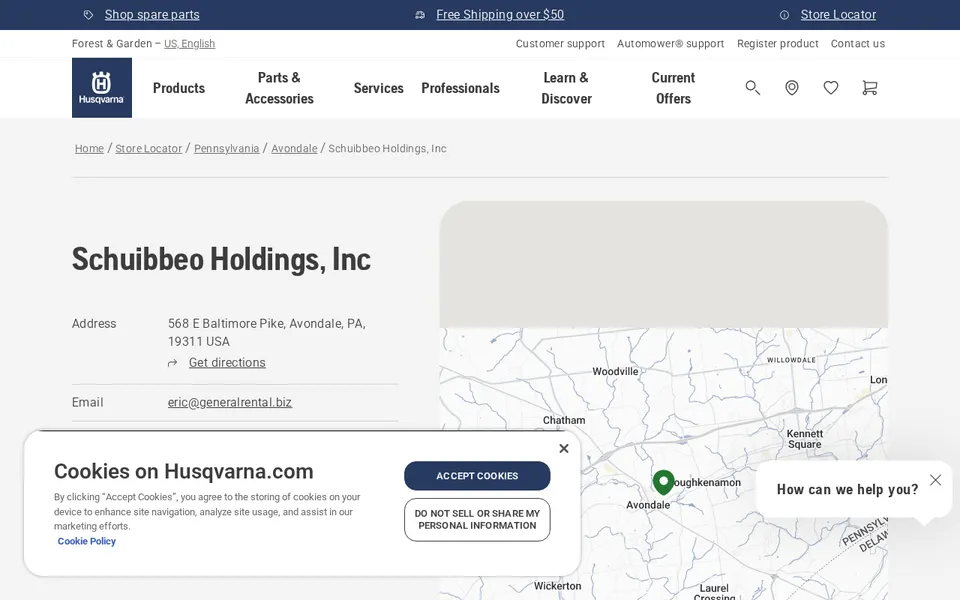The width and height of the screenshot is (960, 600).
Task: Dismiss the 'How can we help you?' chat bubble
Action: [x=936, y=480]
